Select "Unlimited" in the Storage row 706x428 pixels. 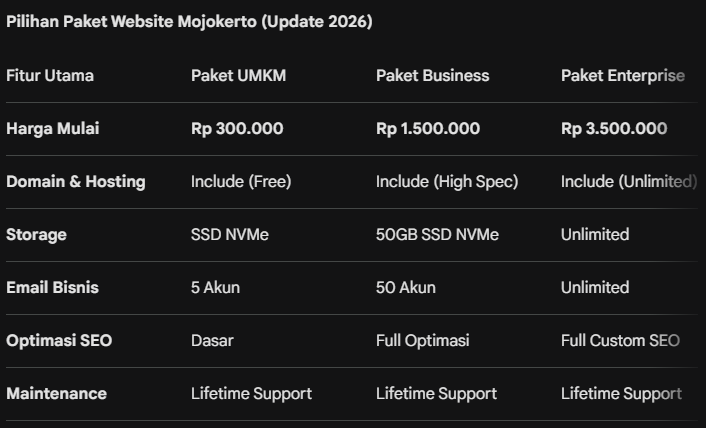coord(595,235)
